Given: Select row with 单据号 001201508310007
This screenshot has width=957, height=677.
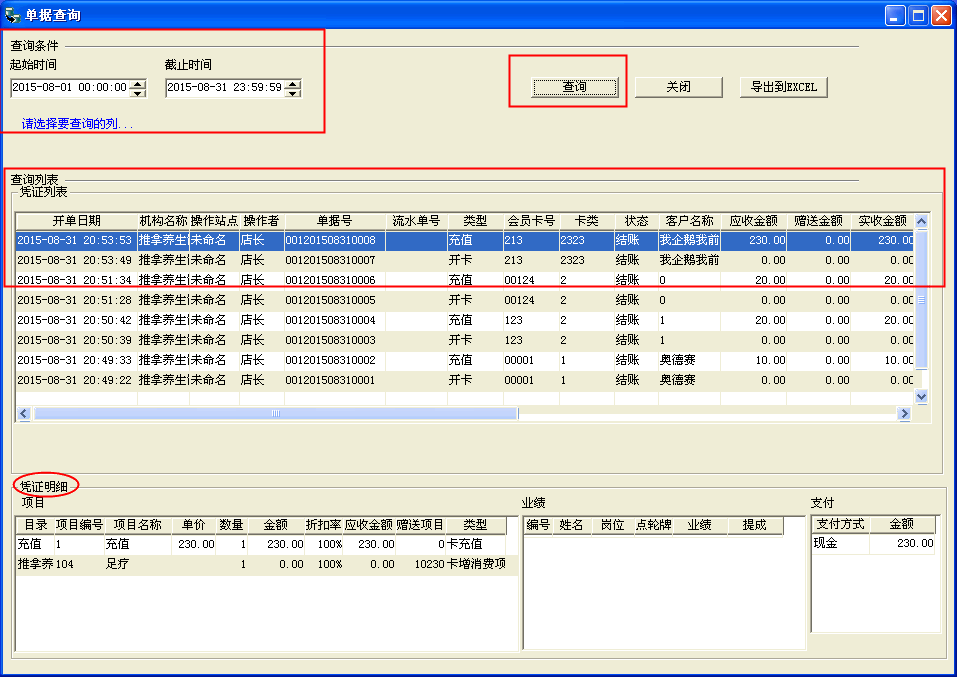Looking at the screenshot, I should pyautogui.click(x=464, y=260).
